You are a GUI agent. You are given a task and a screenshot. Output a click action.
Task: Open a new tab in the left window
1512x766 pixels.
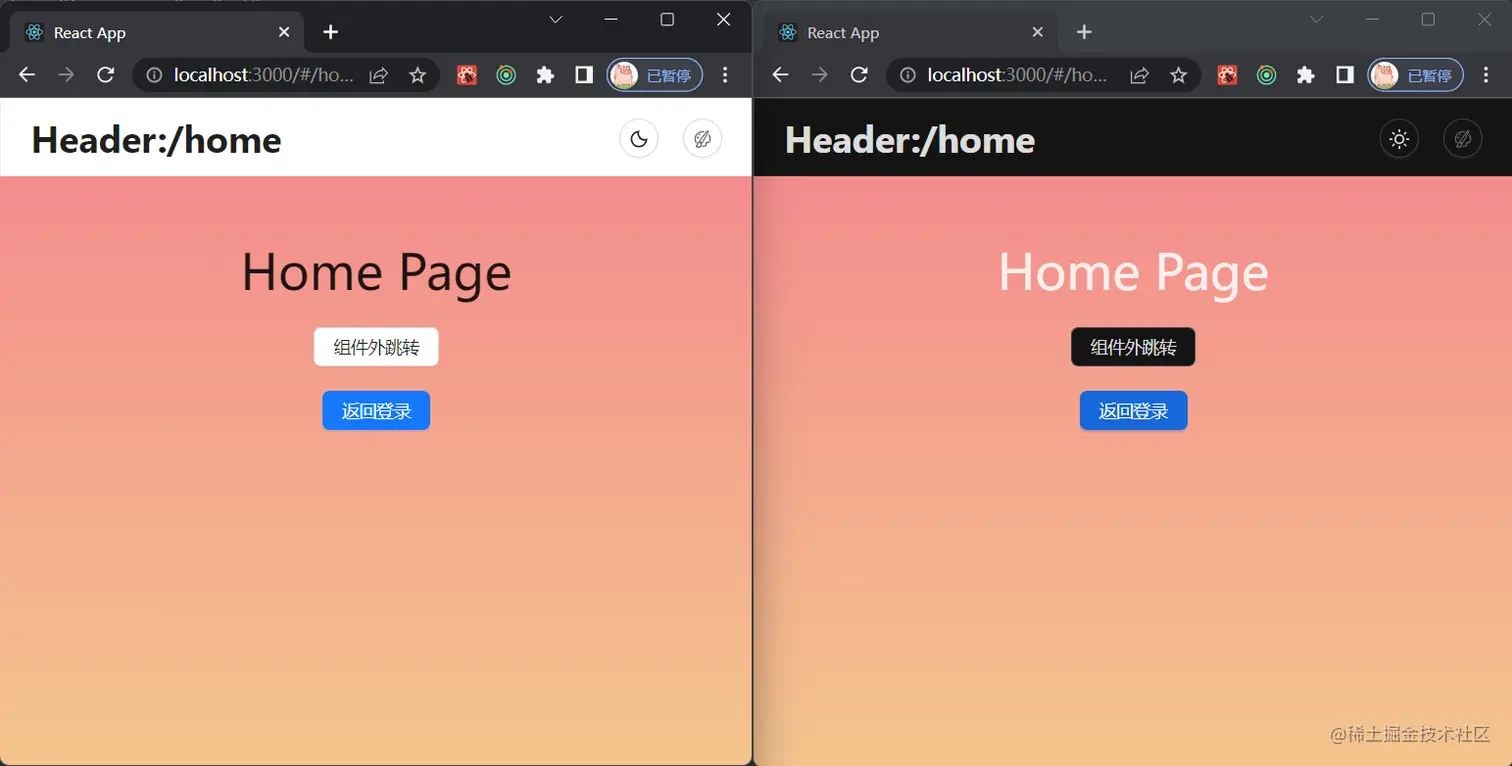click(x=331, y=32)
